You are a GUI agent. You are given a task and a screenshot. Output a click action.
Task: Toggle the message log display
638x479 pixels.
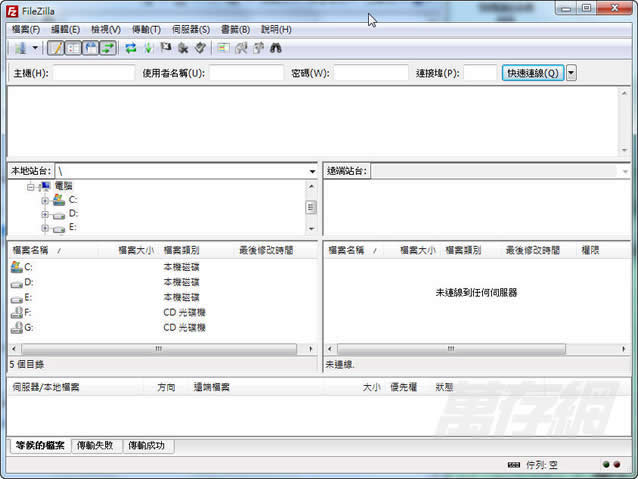click(x=56, y=48)
